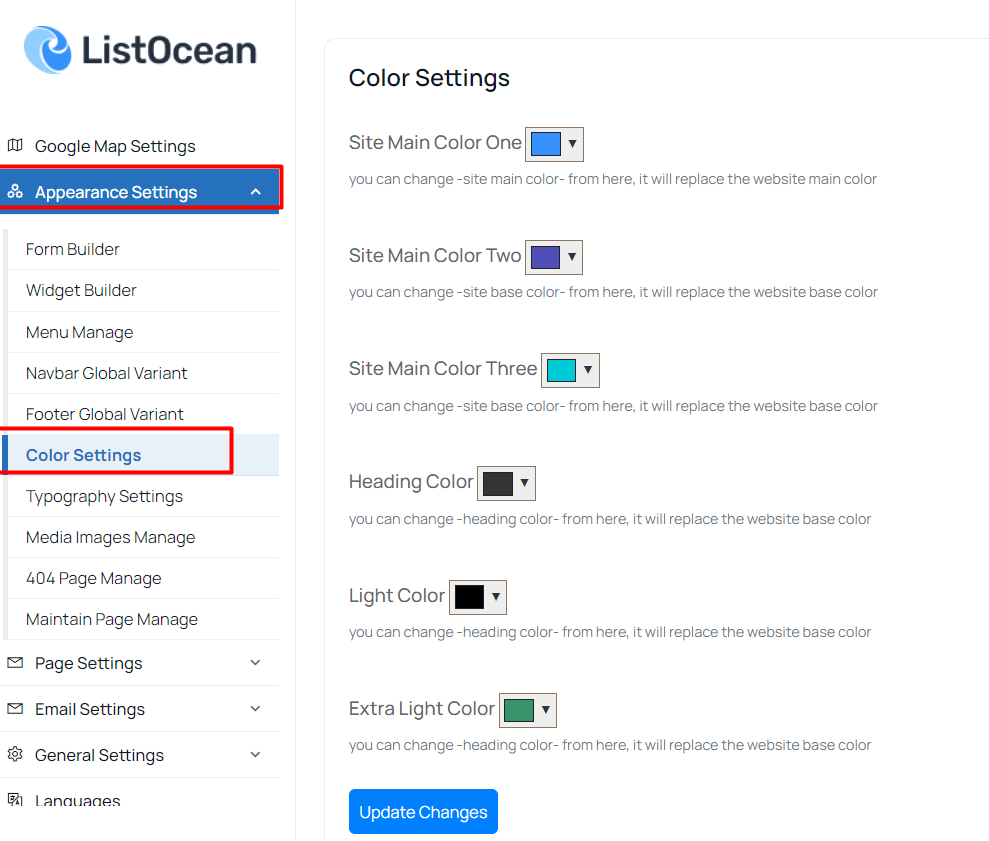This screenshot has height=841, width=989.
Task: Open the Extra Light Color green swatch
Action: tap(519, 710)
